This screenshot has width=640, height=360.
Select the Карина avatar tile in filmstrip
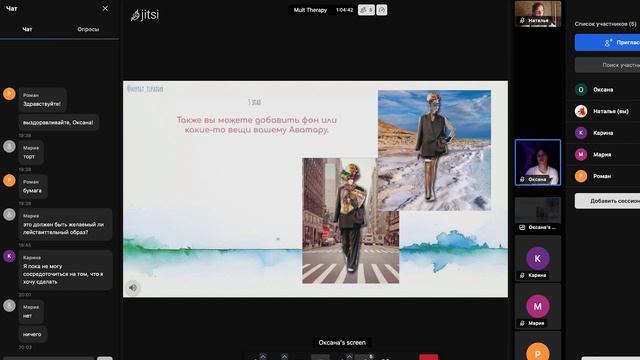(538, 258)
